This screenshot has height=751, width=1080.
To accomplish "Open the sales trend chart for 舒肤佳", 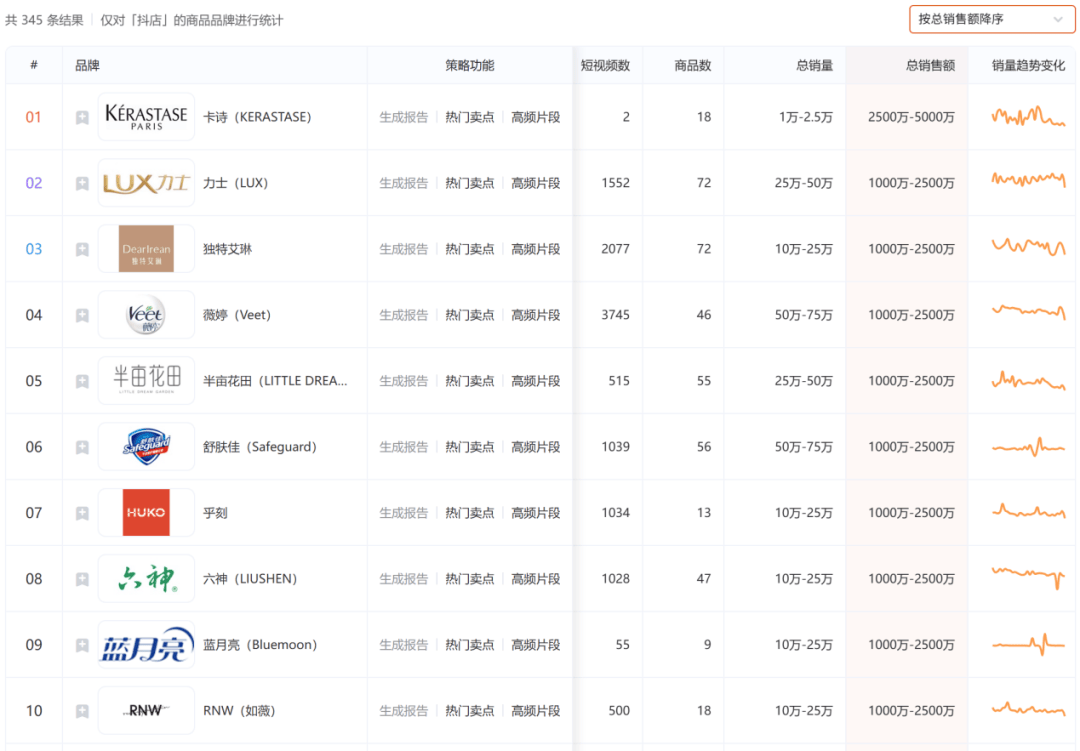I will click(x=1028, y=447).
